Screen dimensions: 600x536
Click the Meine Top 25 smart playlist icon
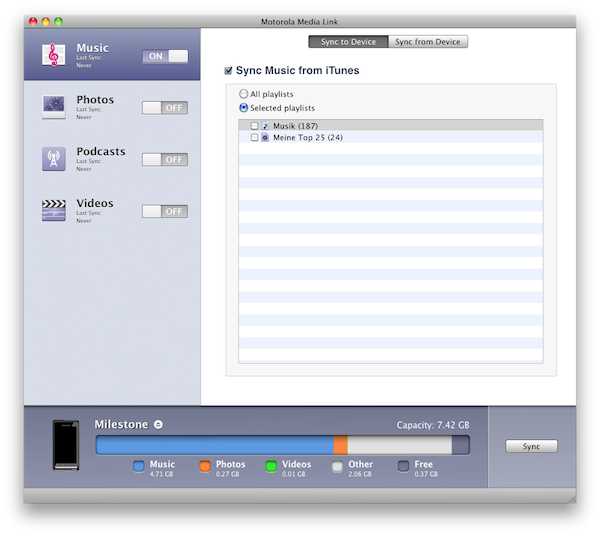tap(265, 137)
